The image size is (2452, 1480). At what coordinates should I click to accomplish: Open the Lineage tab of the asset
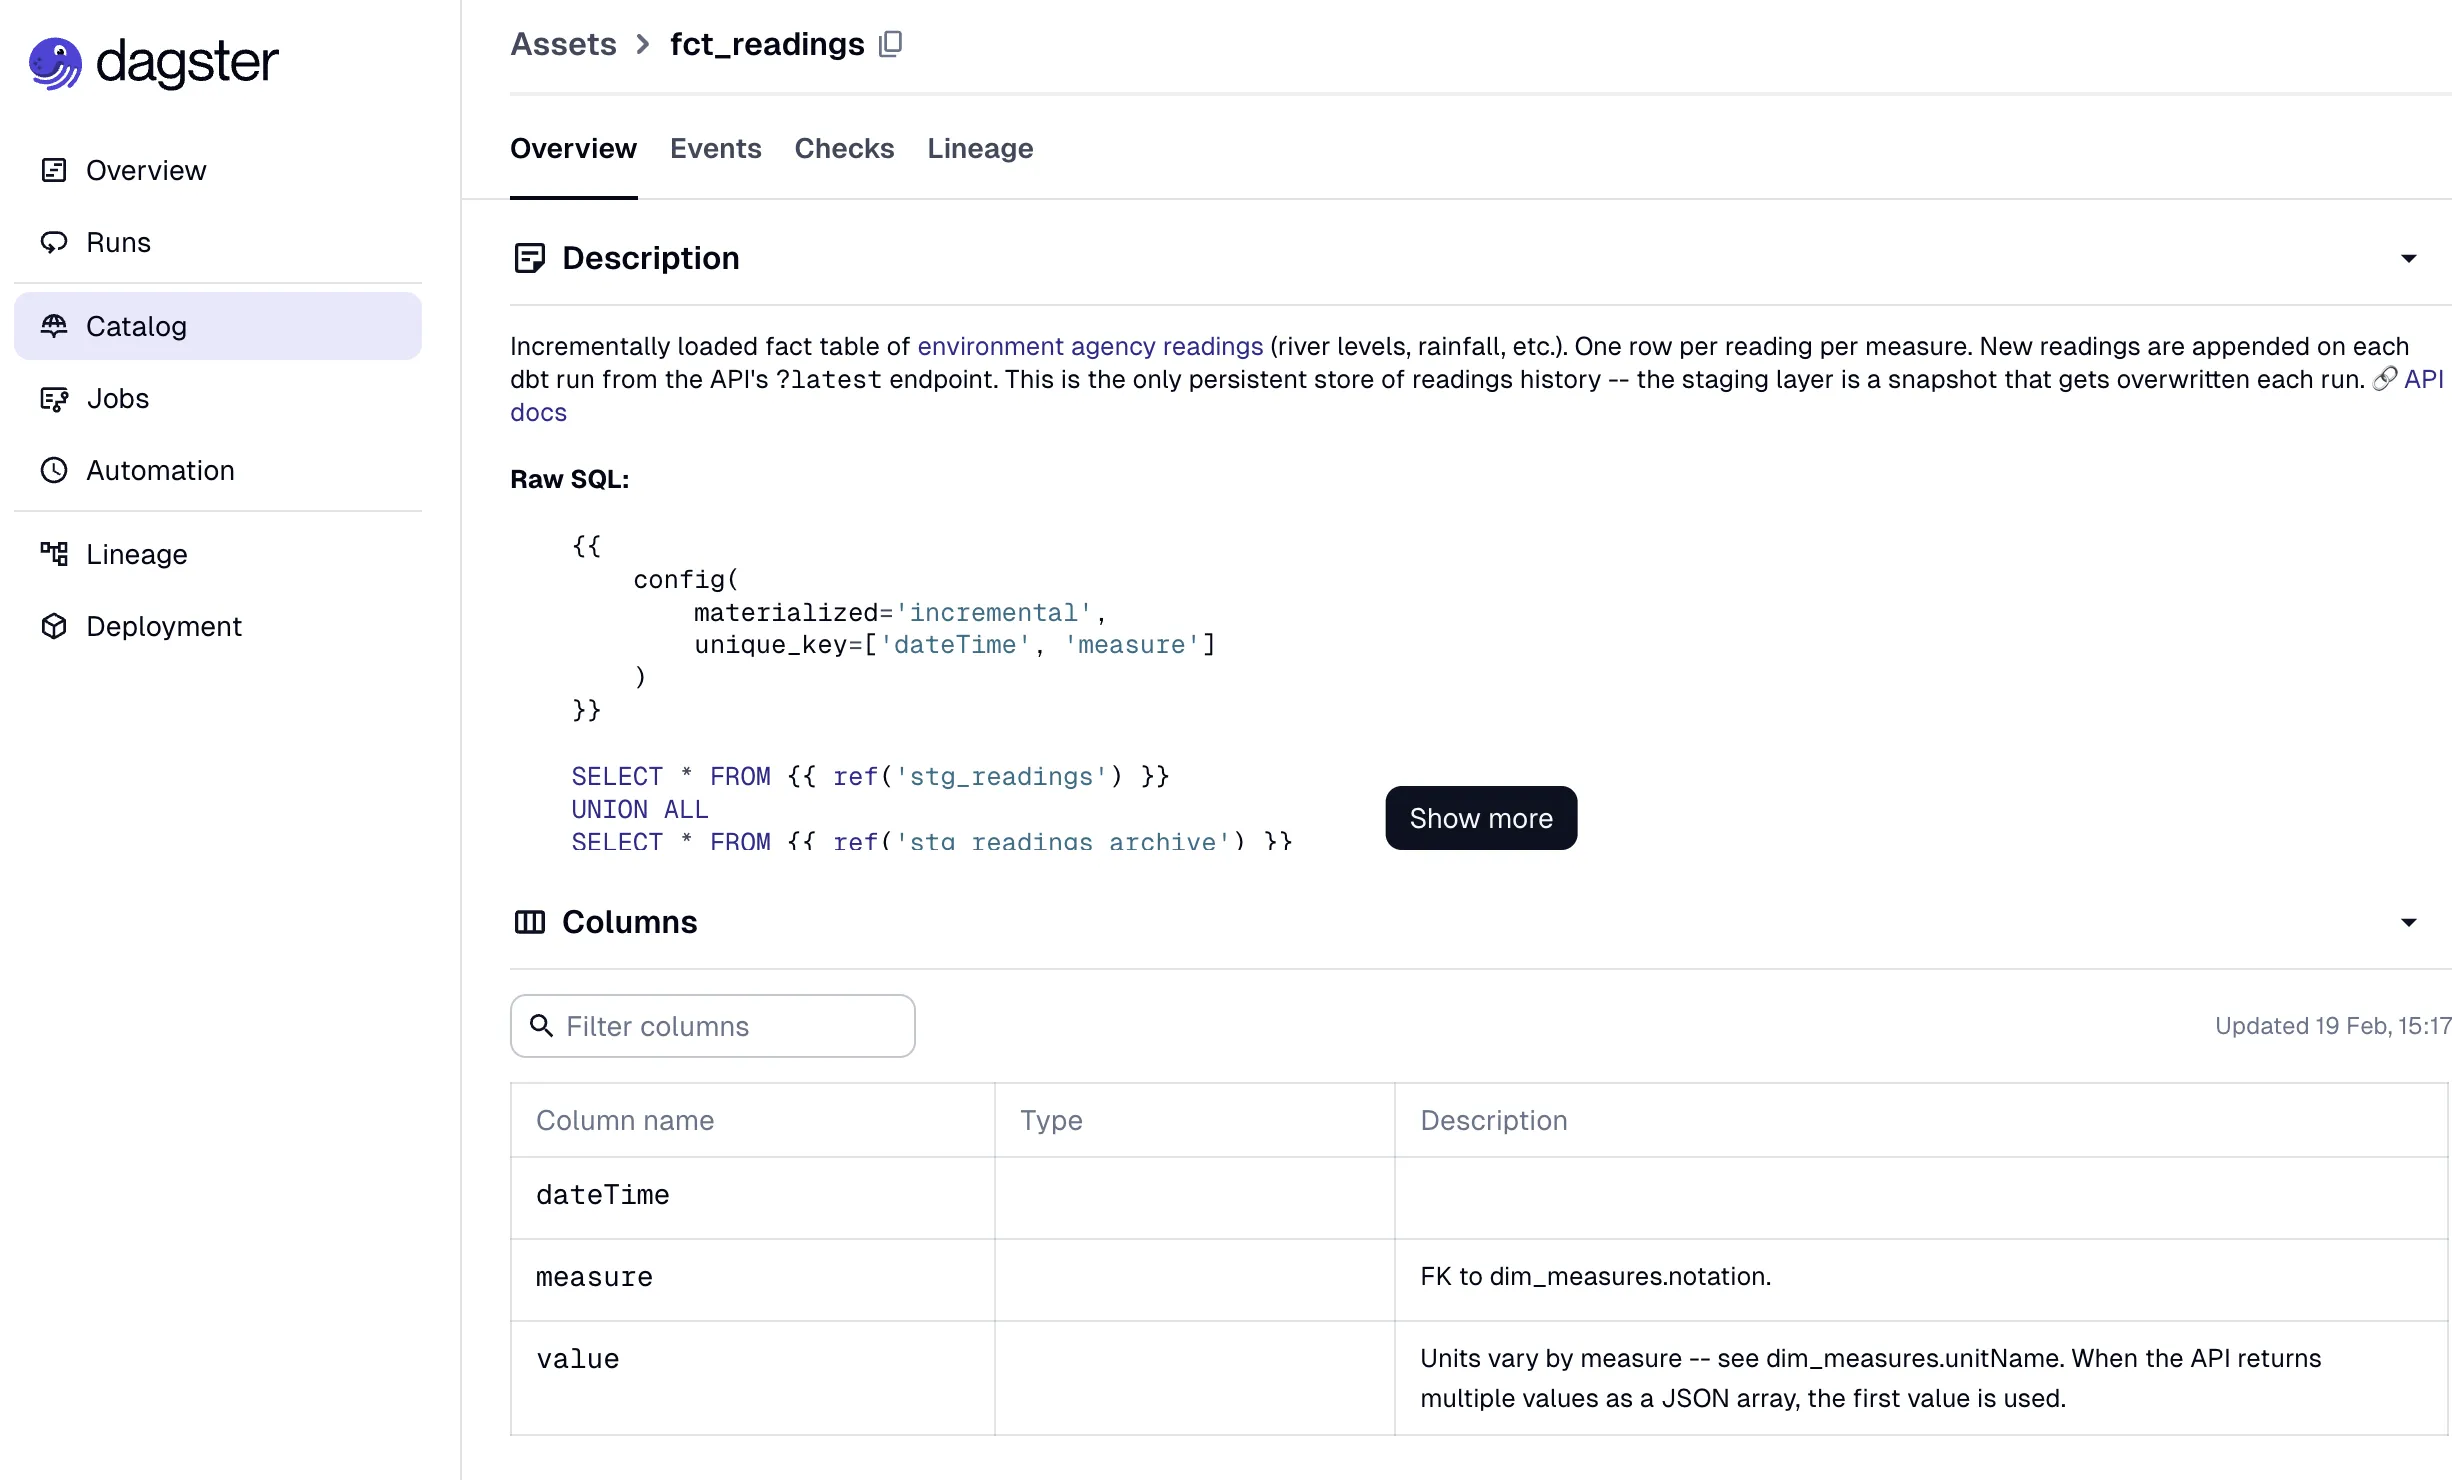979,148
